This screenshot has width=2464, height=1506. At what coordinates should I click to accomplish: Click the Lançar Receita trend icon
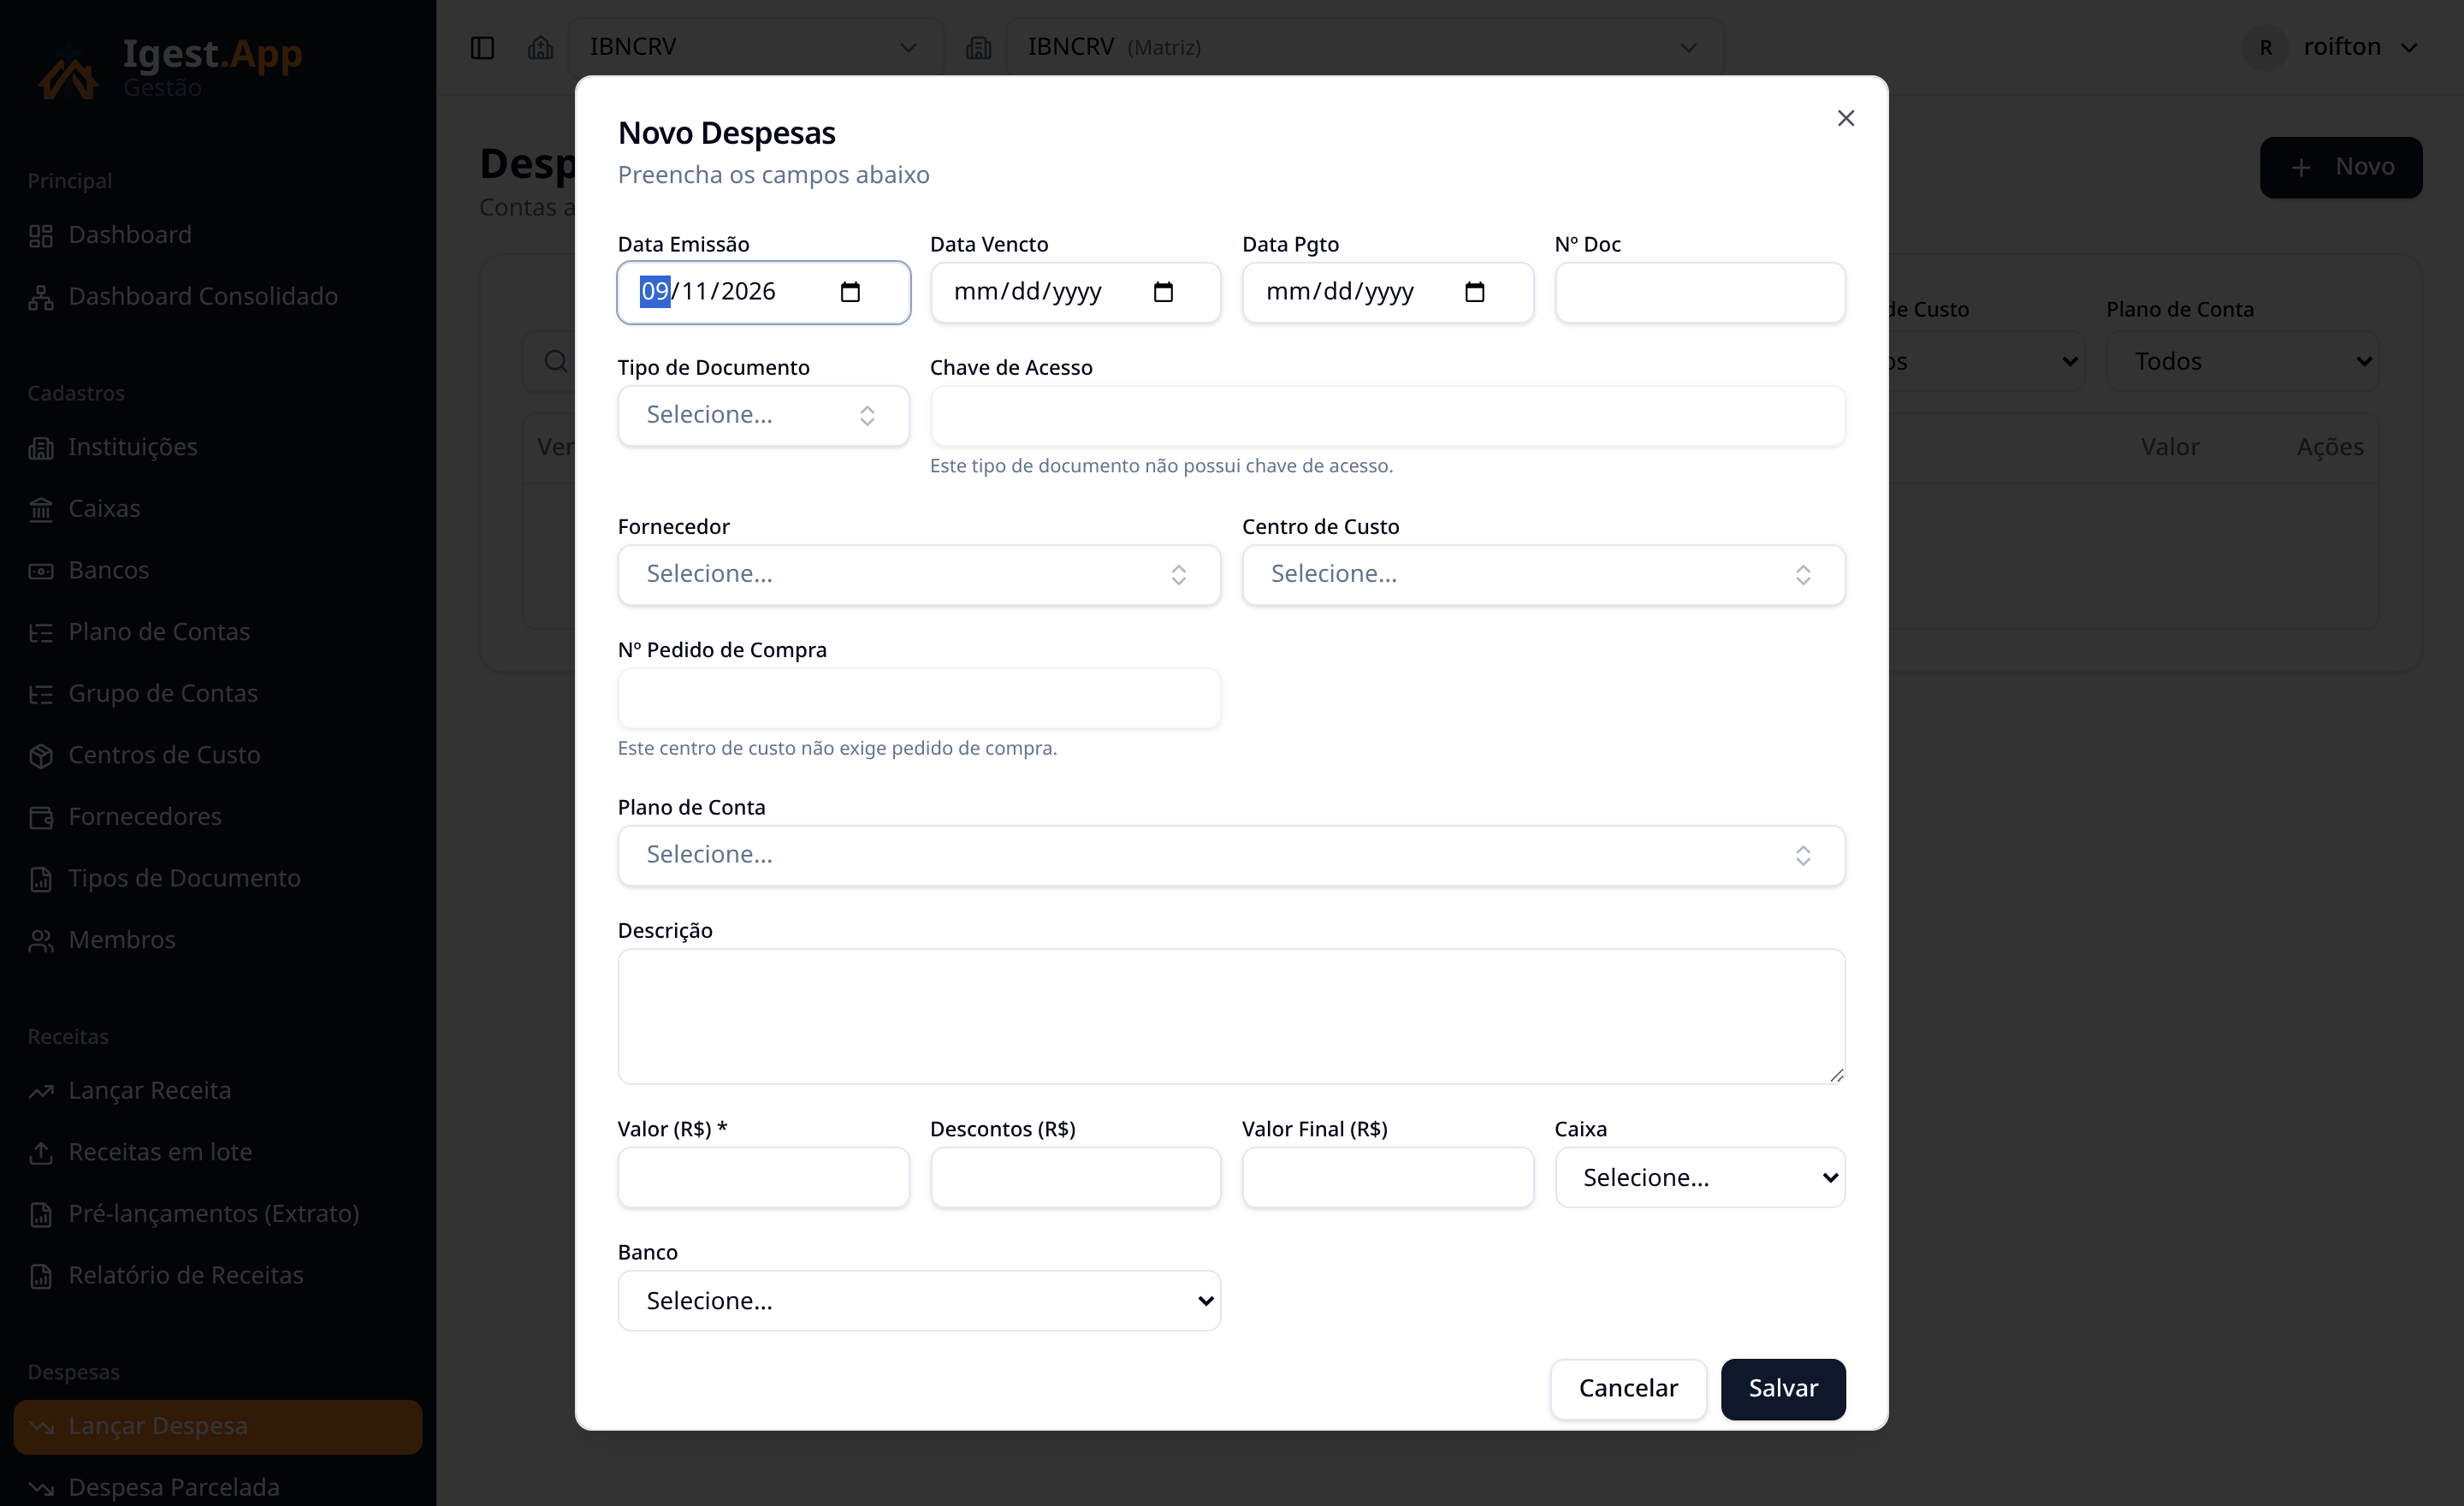click(41, 1091)
